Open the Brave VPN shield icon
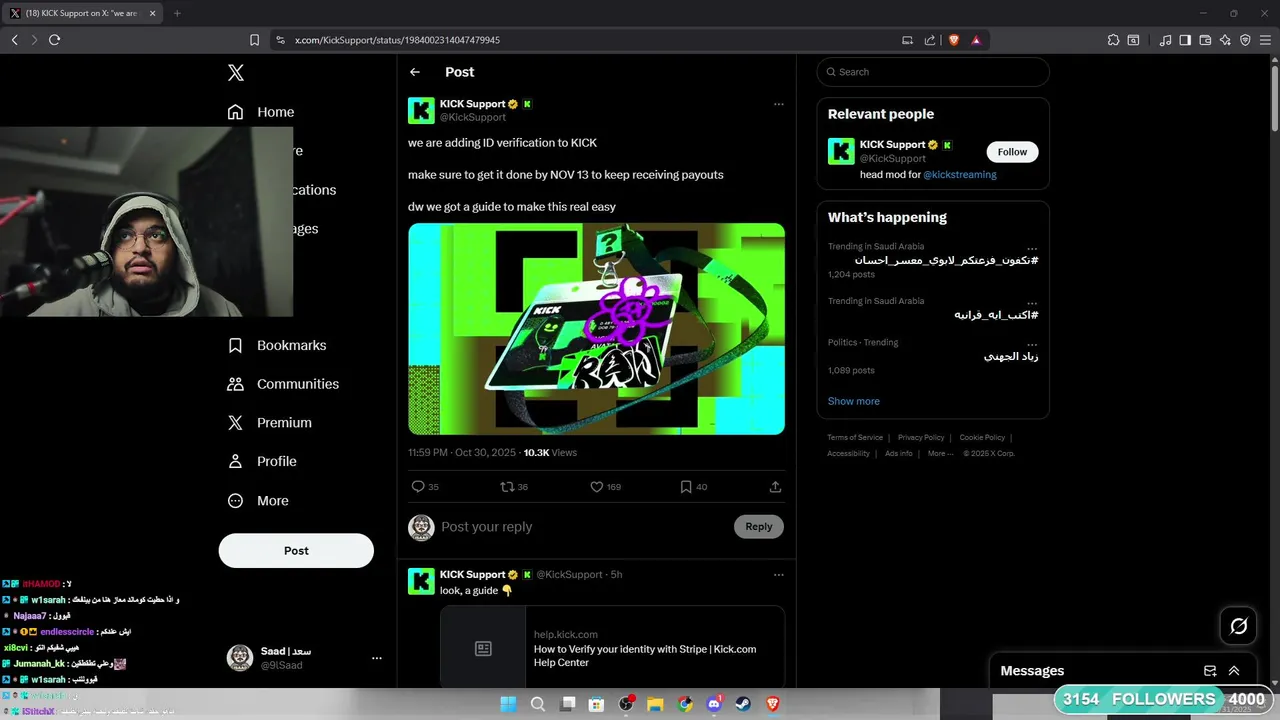 1245,40
